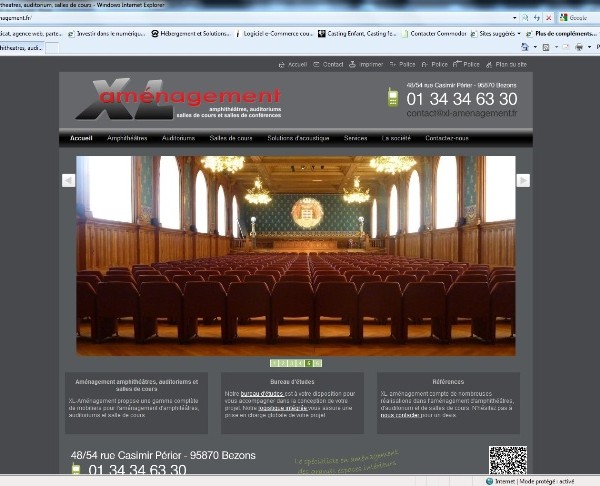Click the feeds icon in IE command bar

pyautogui.click(x=546, y=47)
